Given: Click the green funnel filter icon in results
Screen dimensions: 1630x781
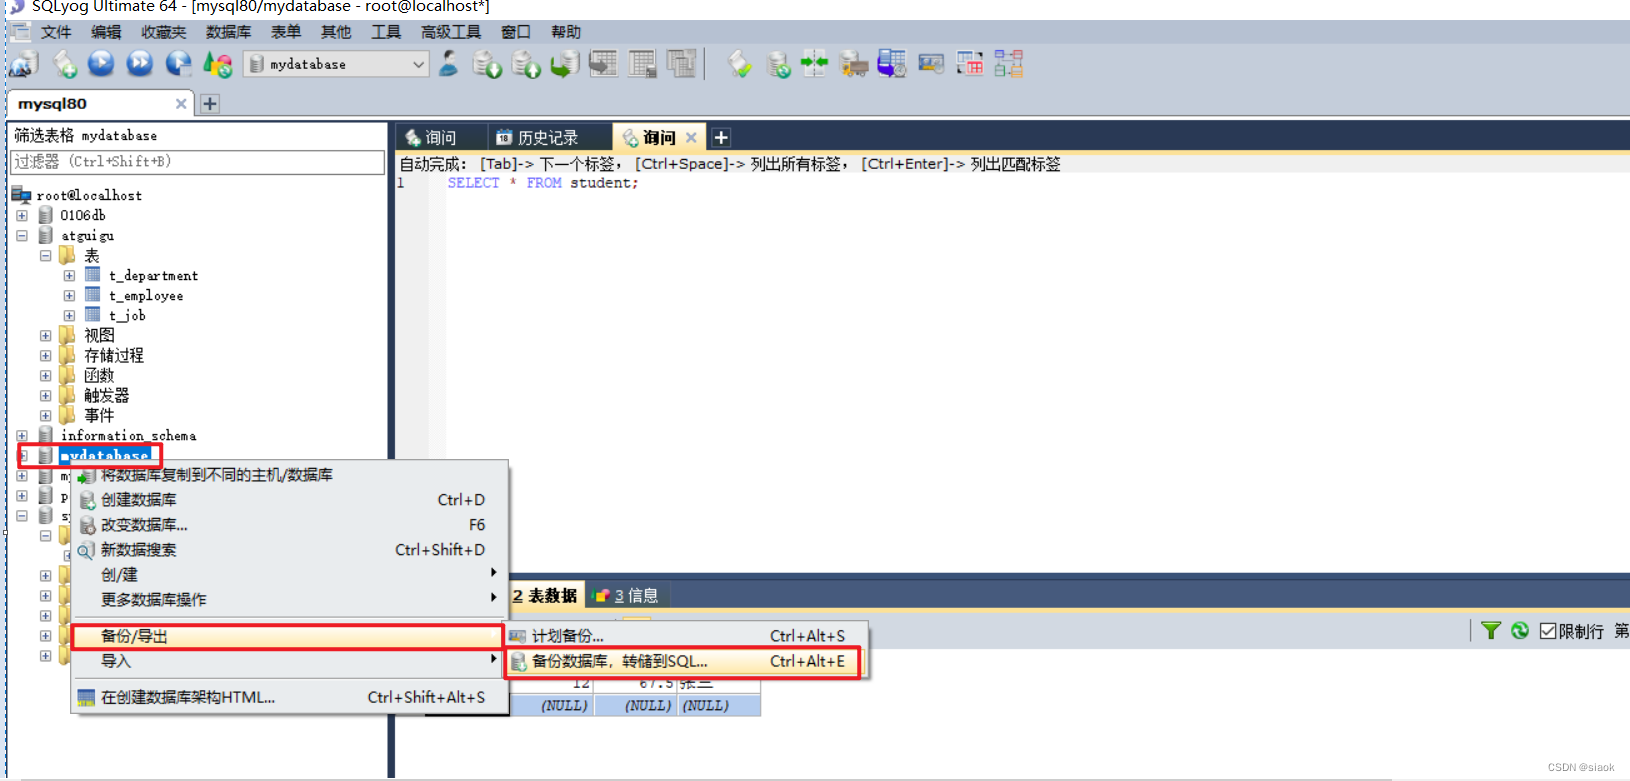Looking at the screenshot, I should pyautogui.click(x=1491, y=630).
